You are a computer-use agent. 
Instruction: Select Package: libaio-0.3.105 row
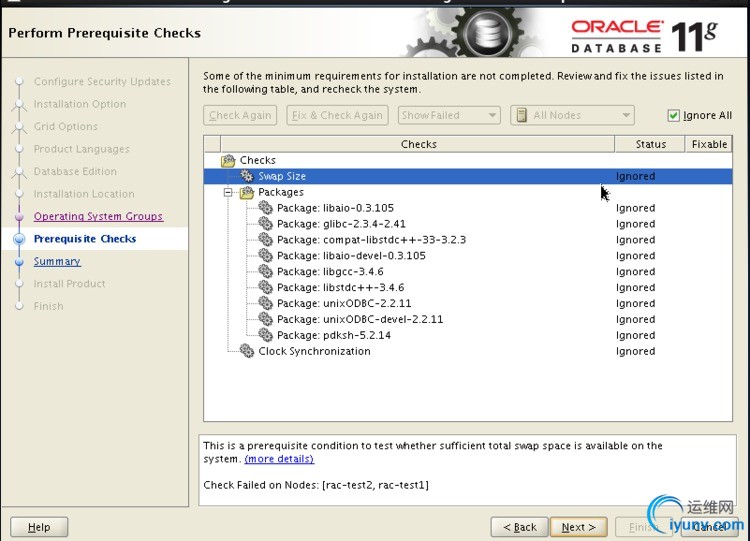[468, 208]
